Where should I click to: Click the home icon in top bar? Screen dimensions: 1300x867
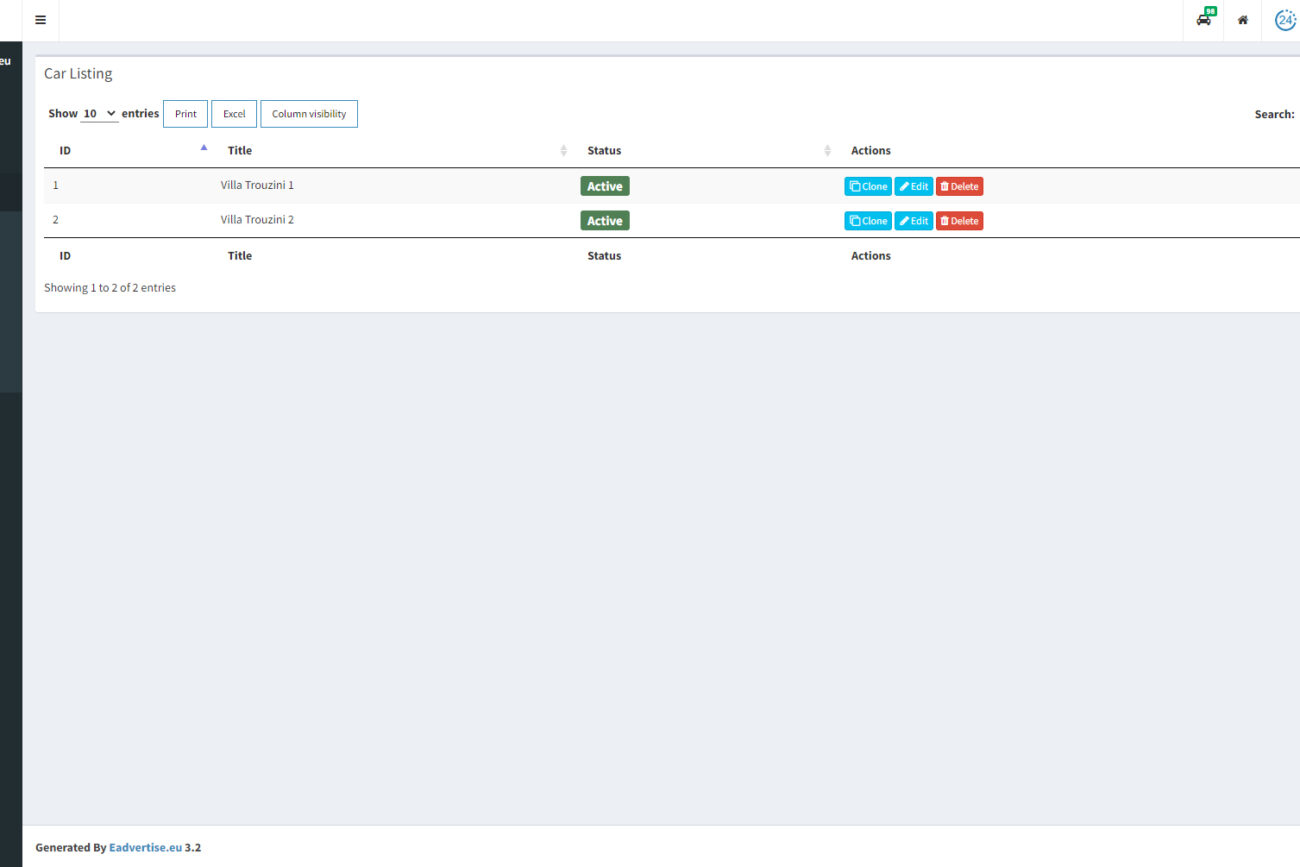point(1242,20)
